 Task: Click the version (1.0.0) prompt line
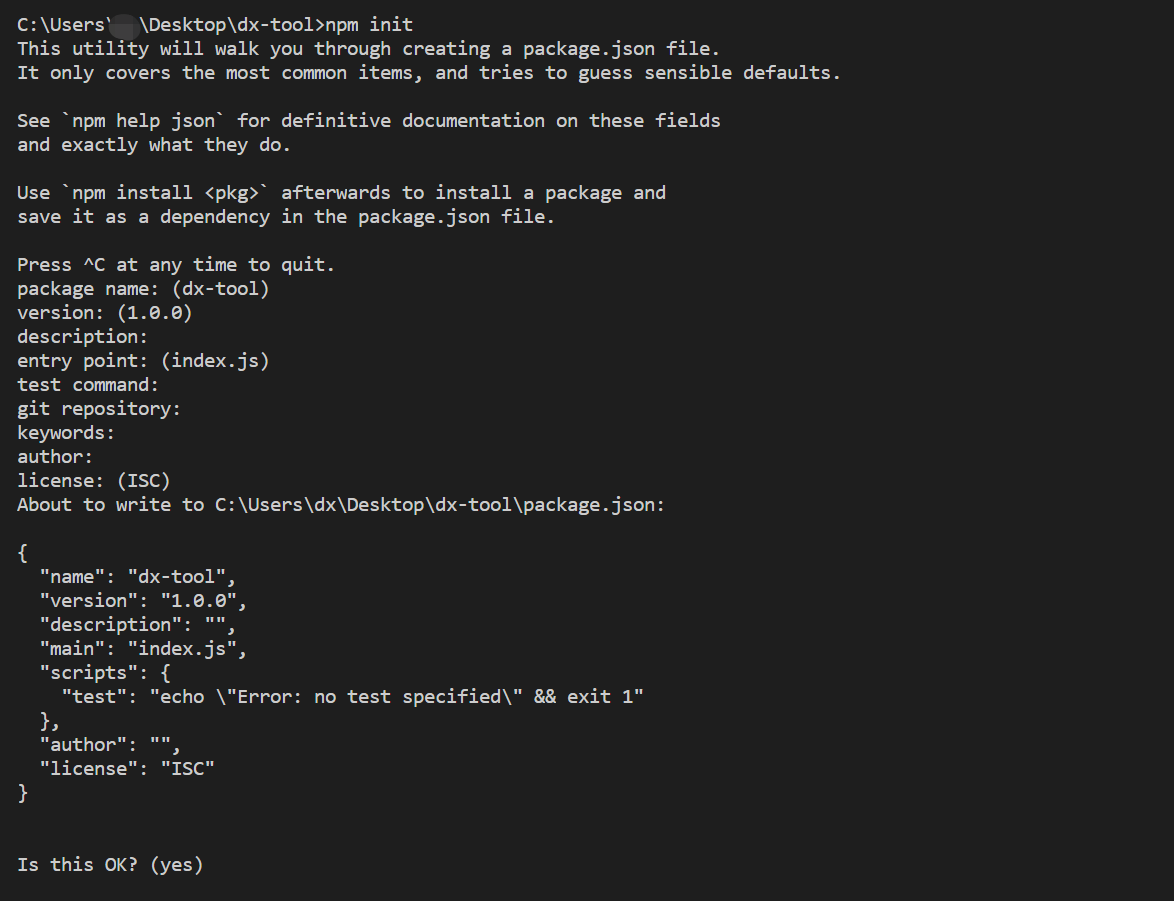click(105, 312)
